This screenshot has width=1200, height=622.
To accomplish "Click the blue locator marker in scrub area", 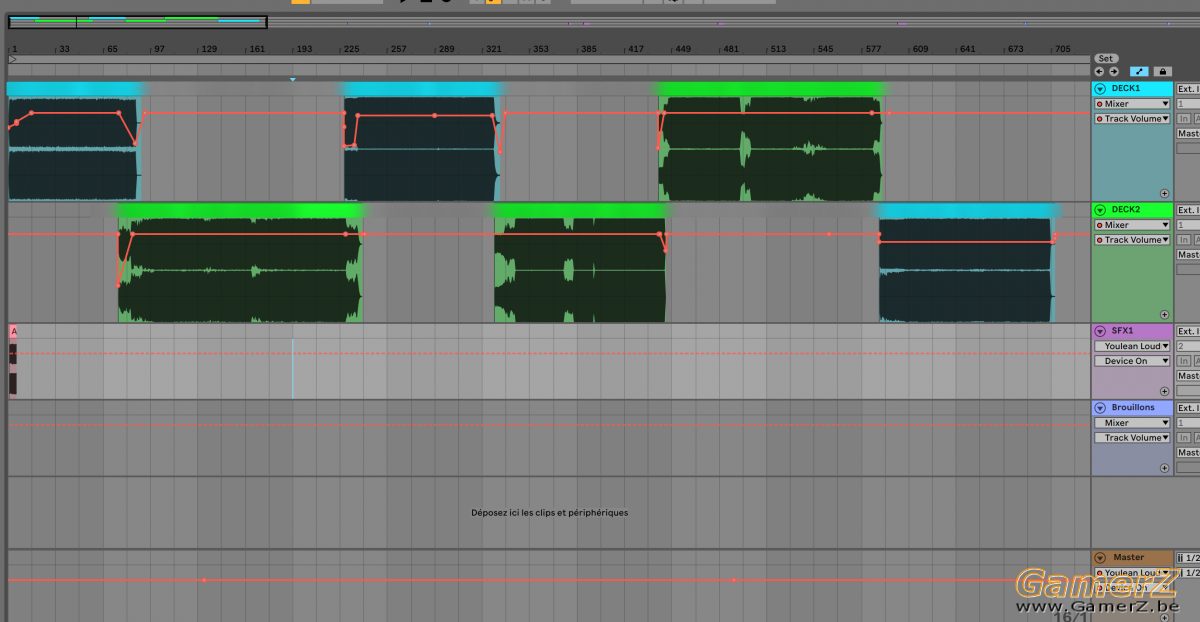I will point(292,79).
